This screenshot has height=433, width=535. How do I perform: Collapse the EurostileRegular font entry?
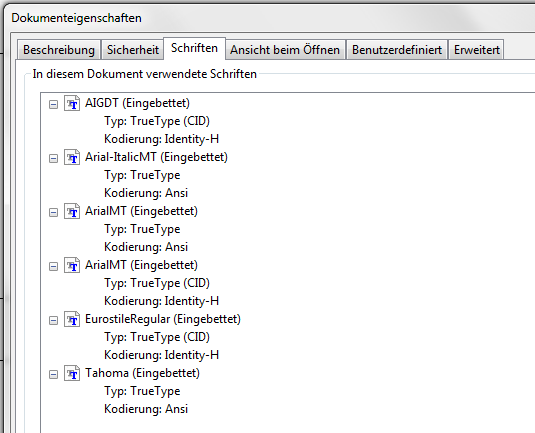[54, 320]
